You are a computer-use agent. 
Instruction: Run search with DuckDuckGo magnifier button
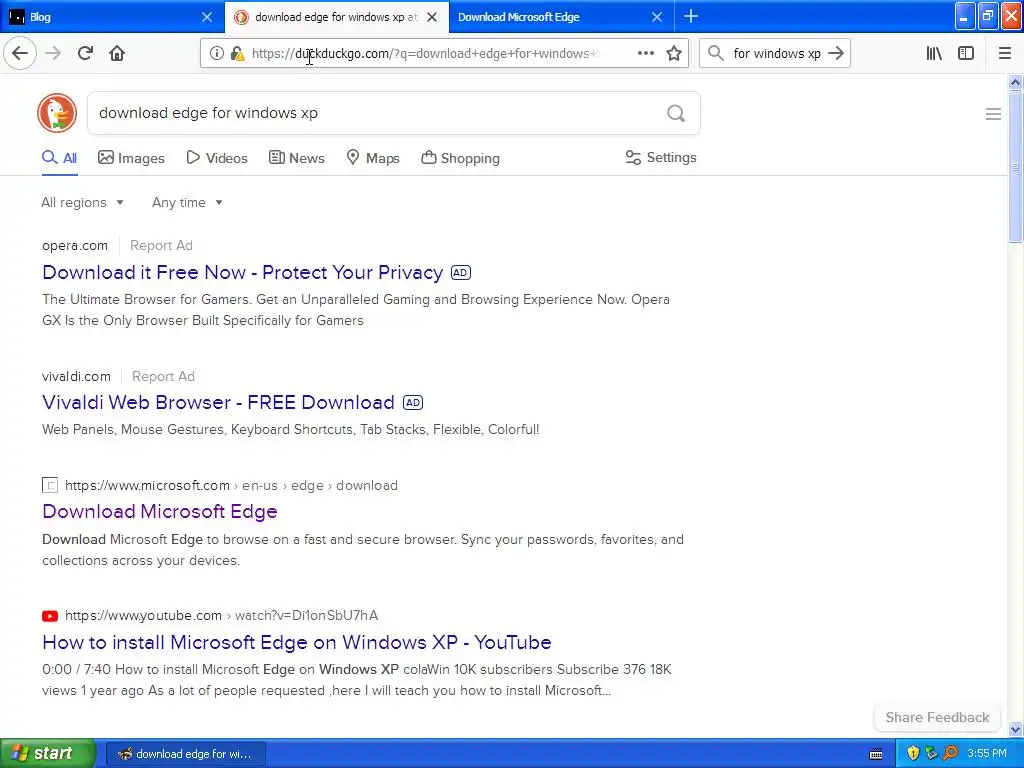676,114
